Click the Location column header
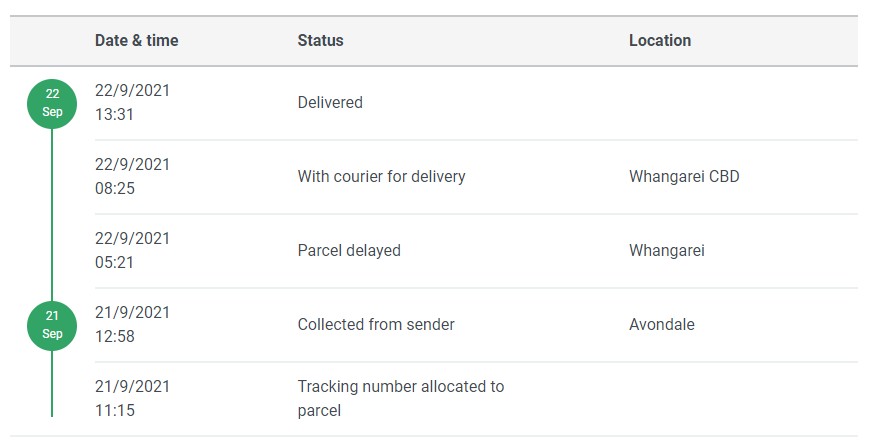887x446 pixels. point(660,41)
